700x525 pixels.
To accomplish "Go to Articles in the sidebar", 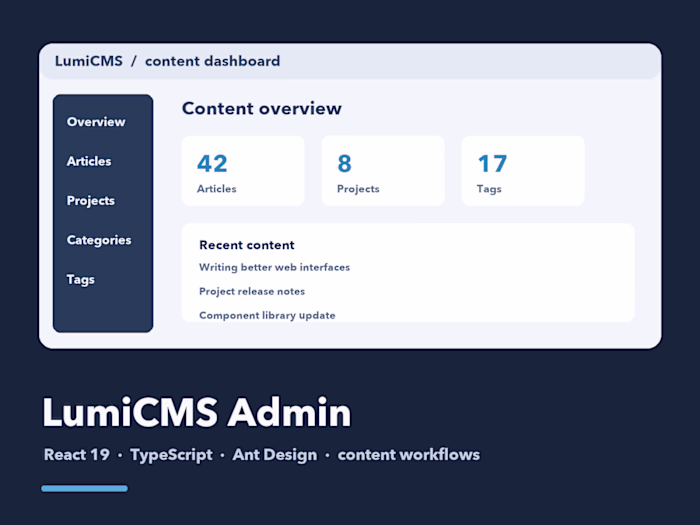I will click(89, 161).
